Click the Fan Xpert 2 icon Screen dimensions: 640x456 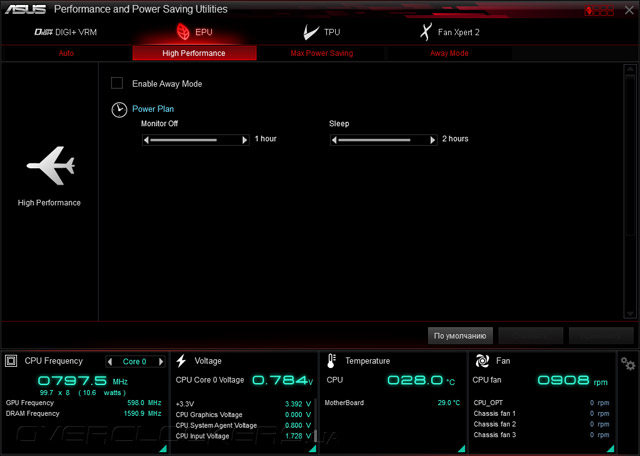tap(426, 32)
